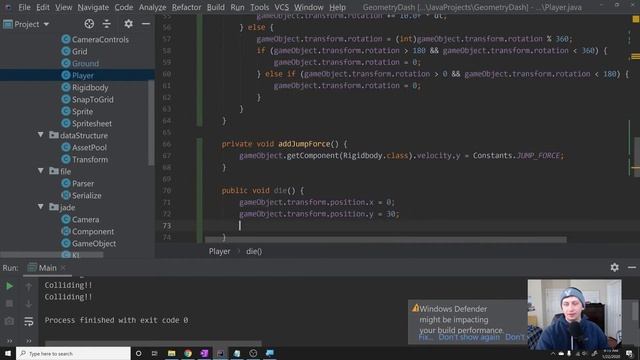Image resolution: width=640 pixels, height=360 pixels.
Task: Click the down stack trace arrow
Action: click(x=29, y=304)
